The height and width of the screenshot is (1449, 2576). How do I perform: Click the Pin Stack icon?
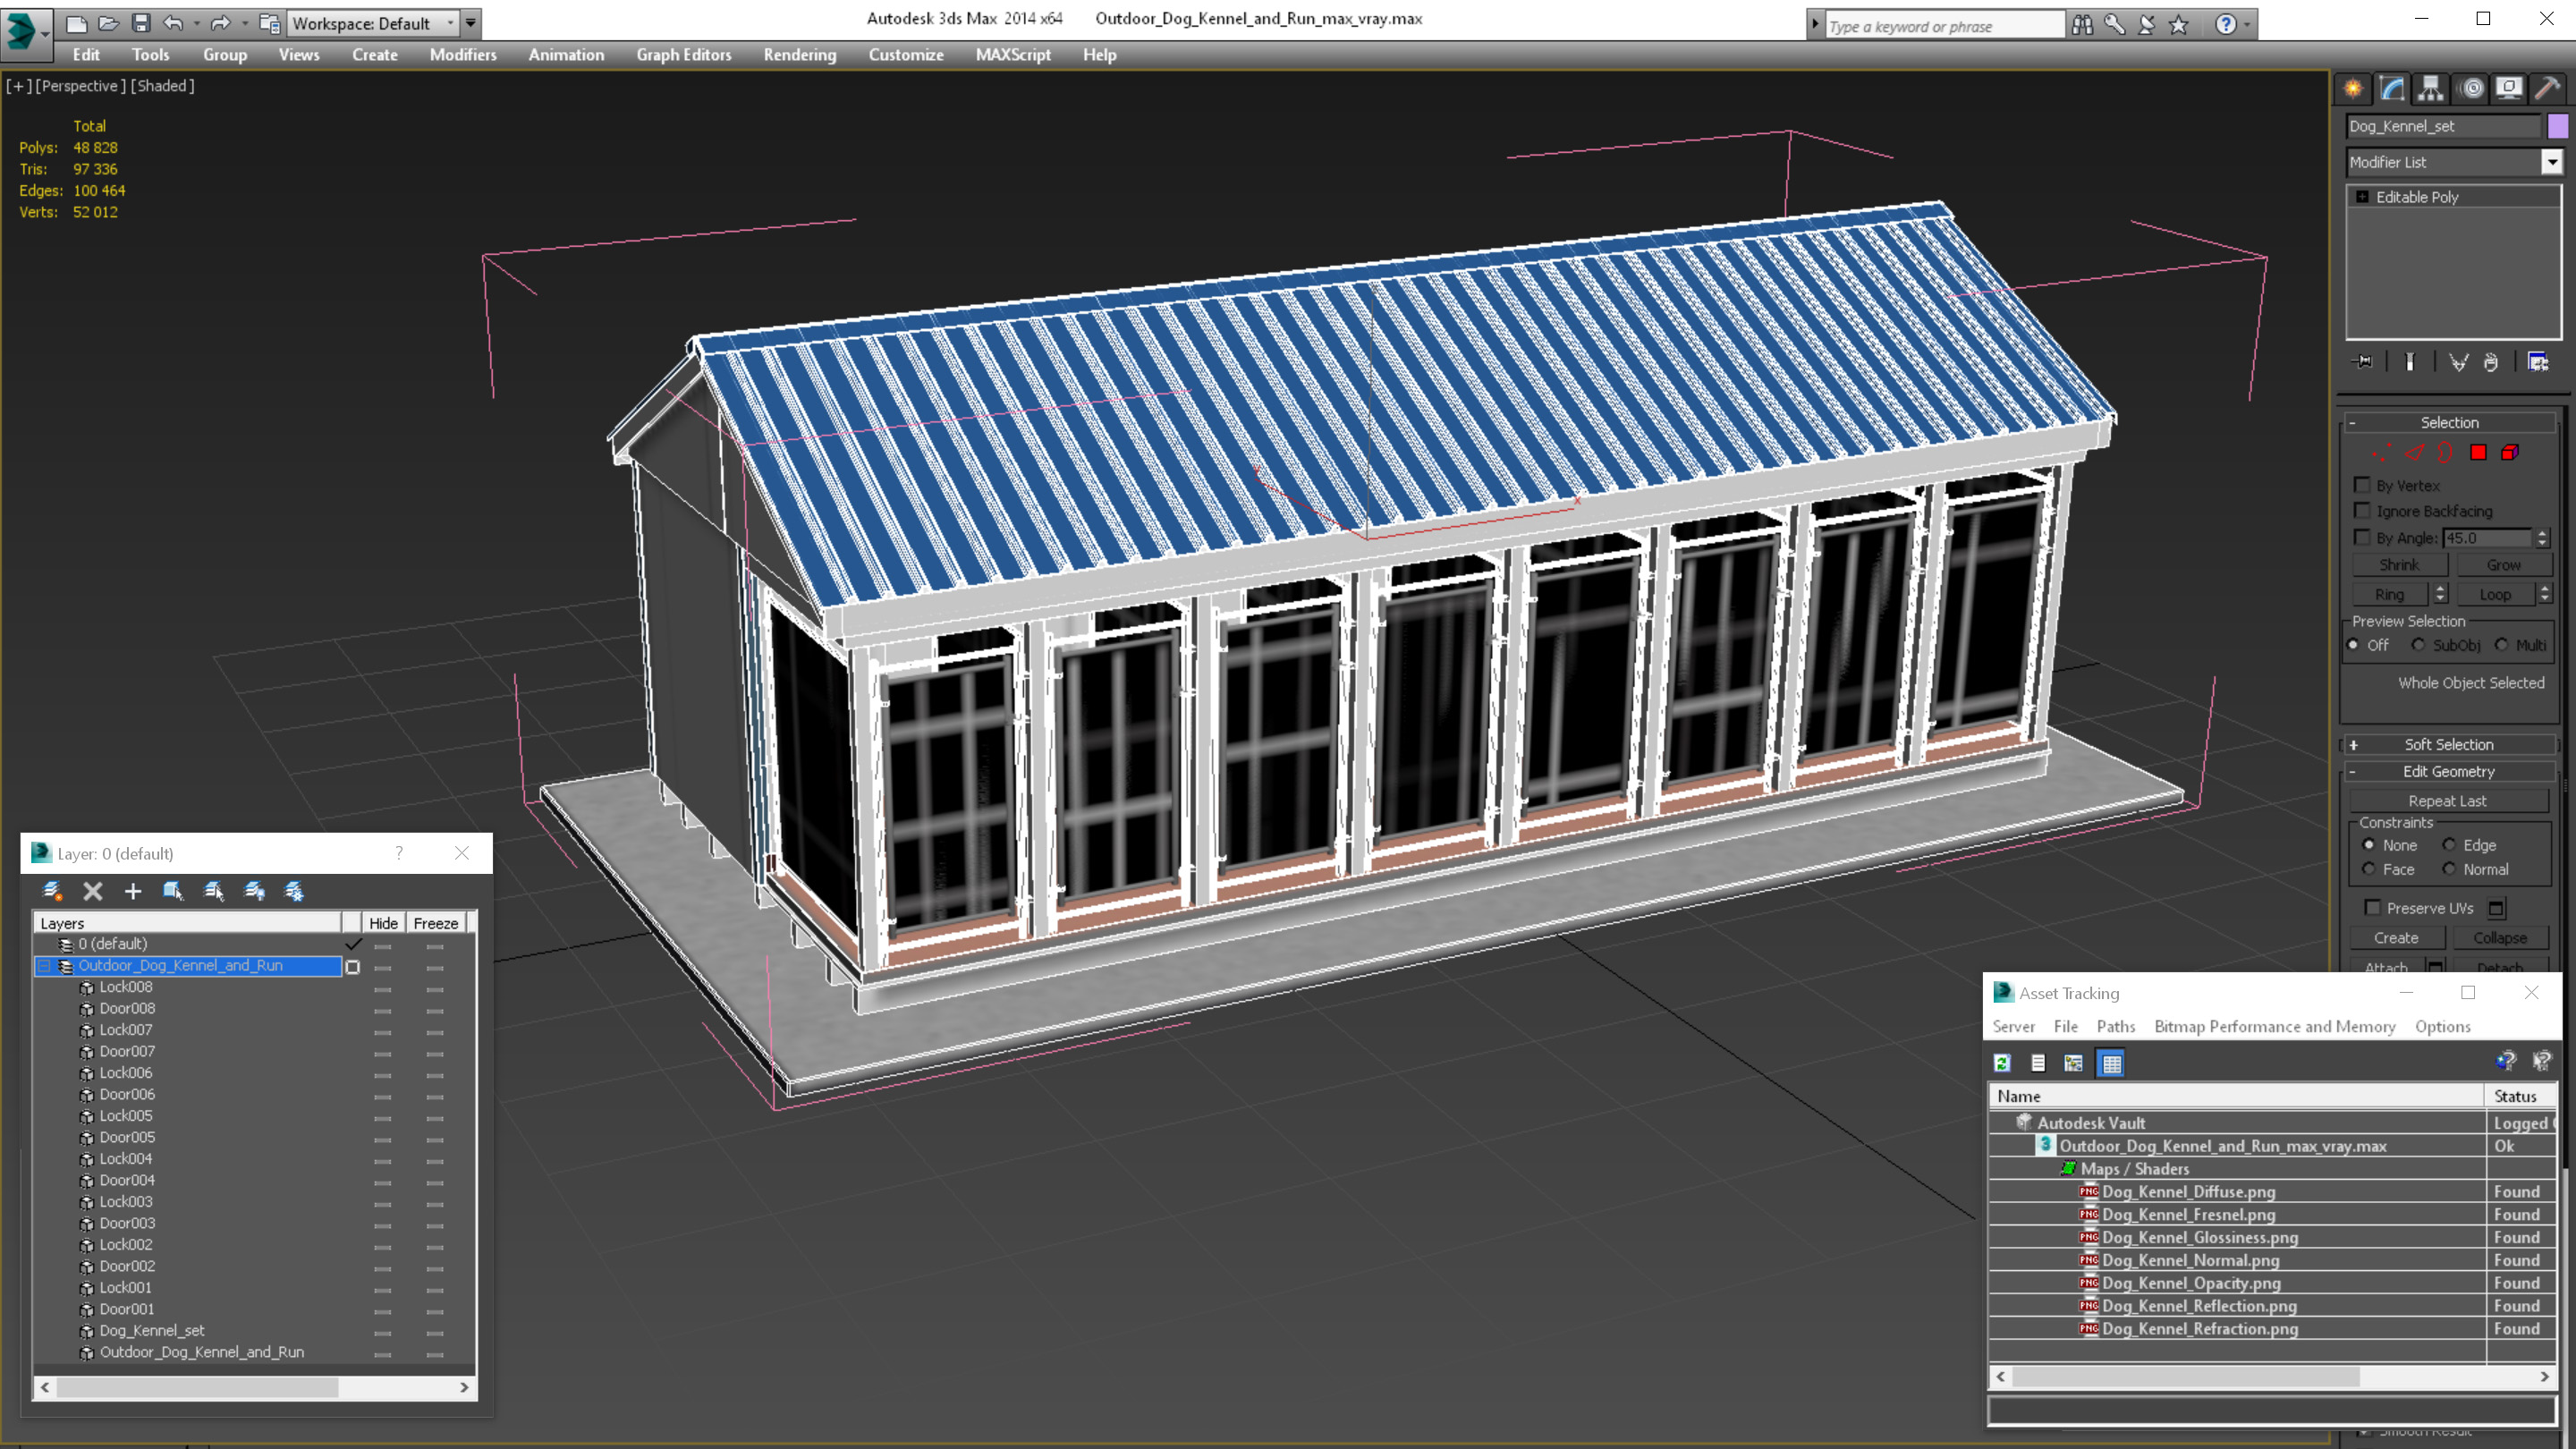click(x=2364, y=362)
